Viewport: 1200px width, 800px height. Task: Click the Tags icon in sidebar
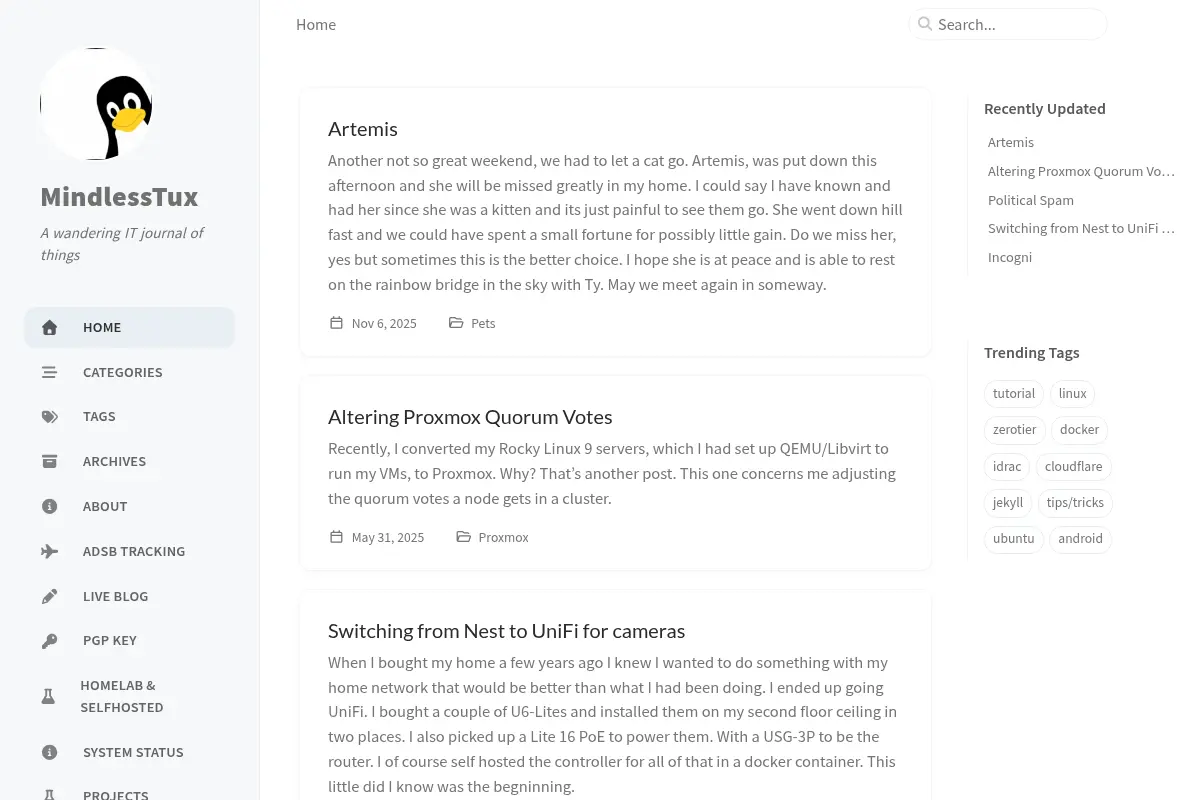coord(49,417)
